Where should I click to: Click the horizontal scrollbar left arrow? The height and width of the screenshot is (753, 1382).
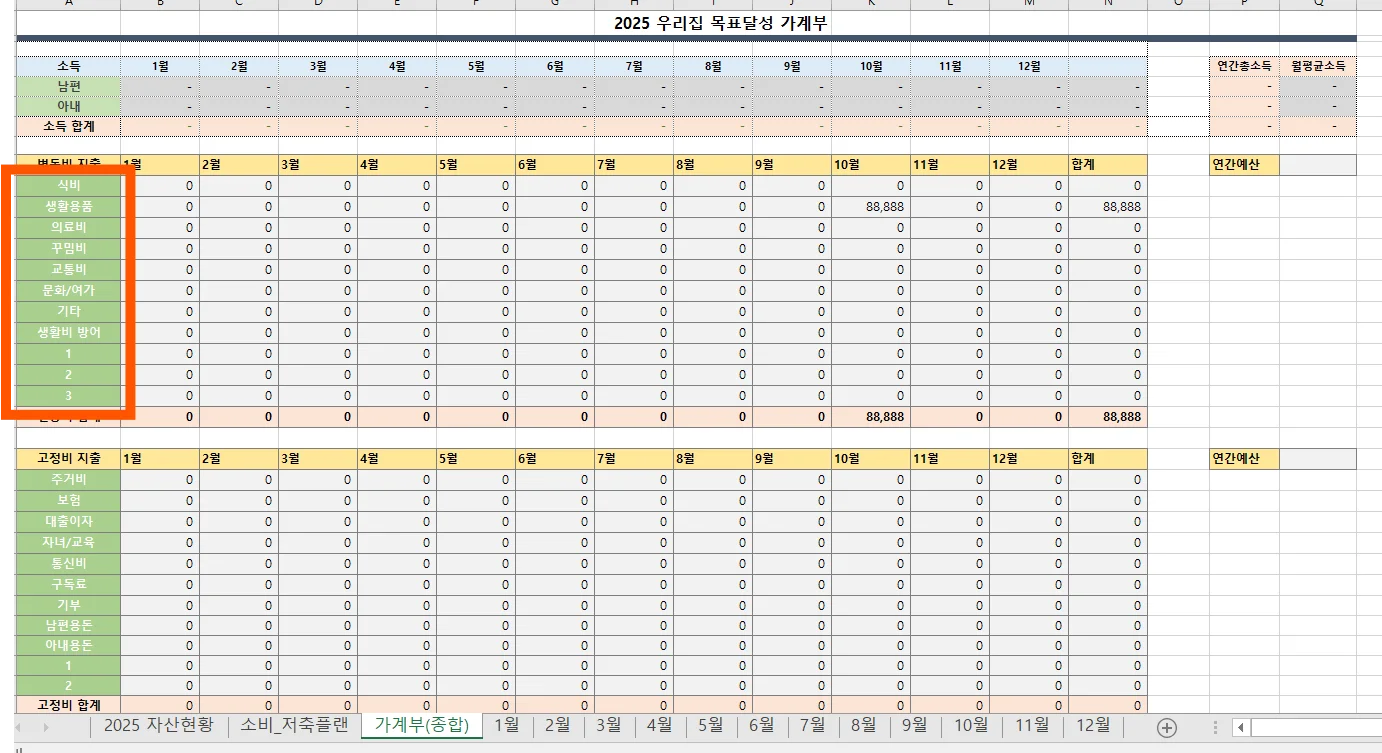point(1240,727)
